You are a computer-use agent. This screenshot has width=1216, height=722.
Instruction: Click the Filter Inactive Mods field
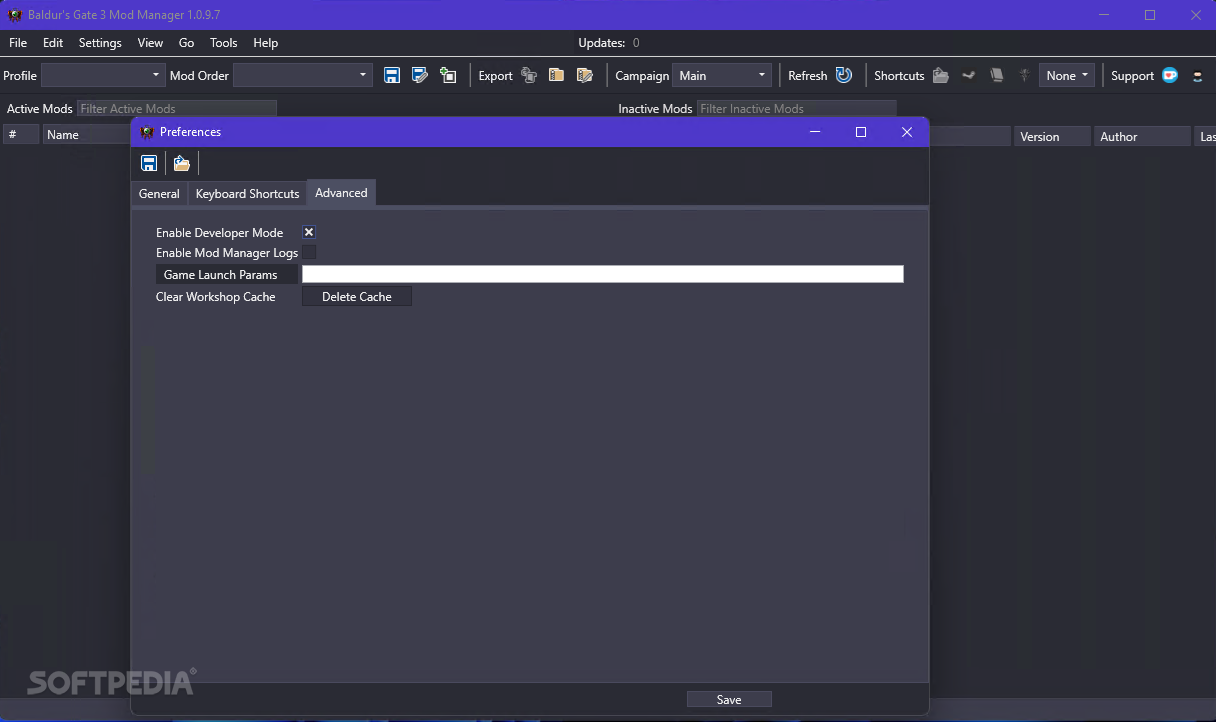797,109
